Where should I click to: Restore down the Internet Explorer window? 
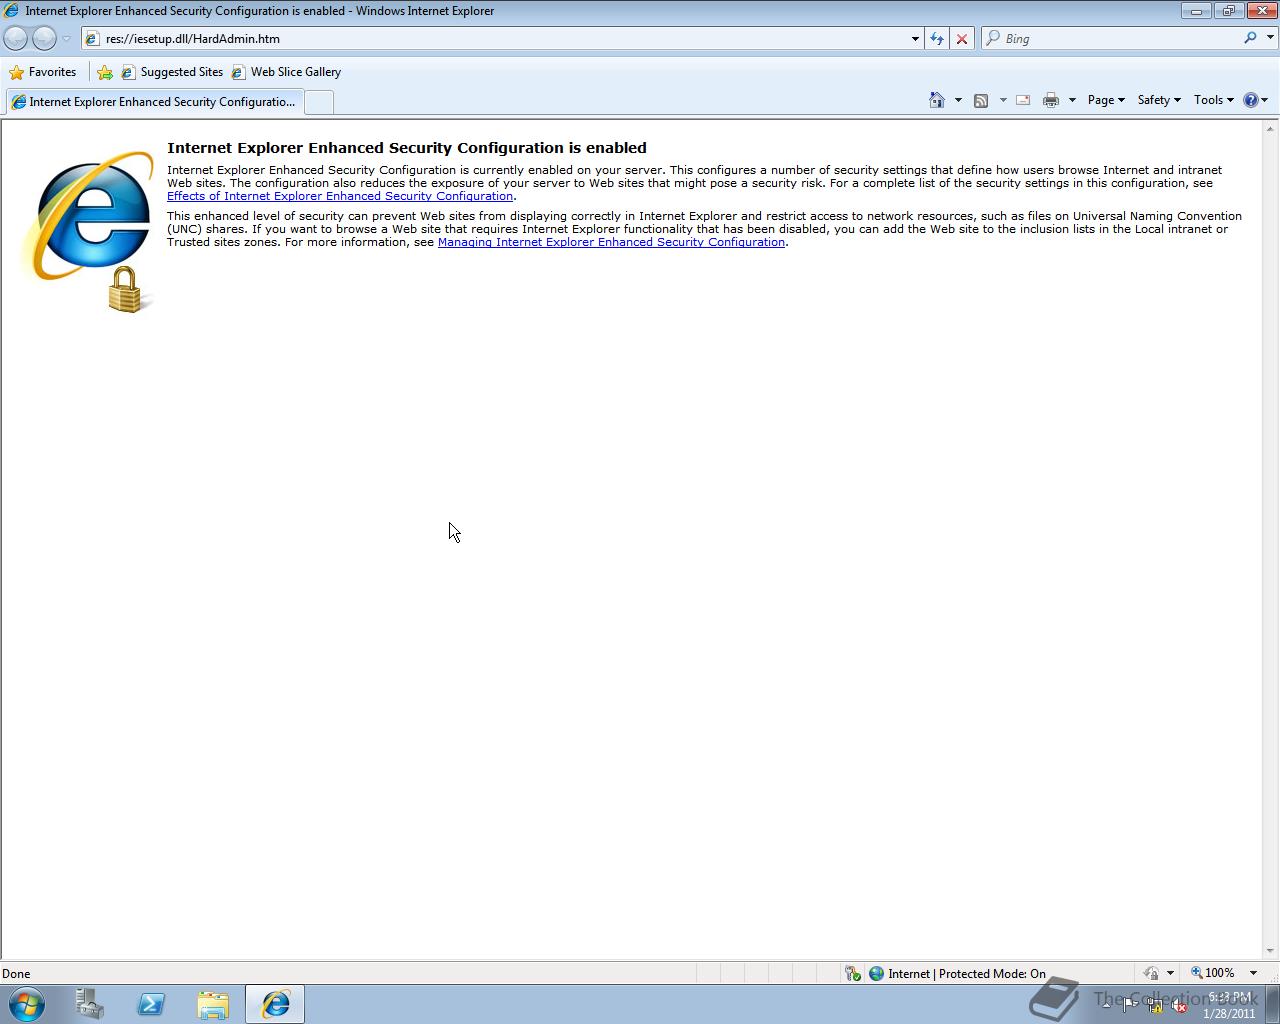pyautogui.click(x=1228, y=11)
